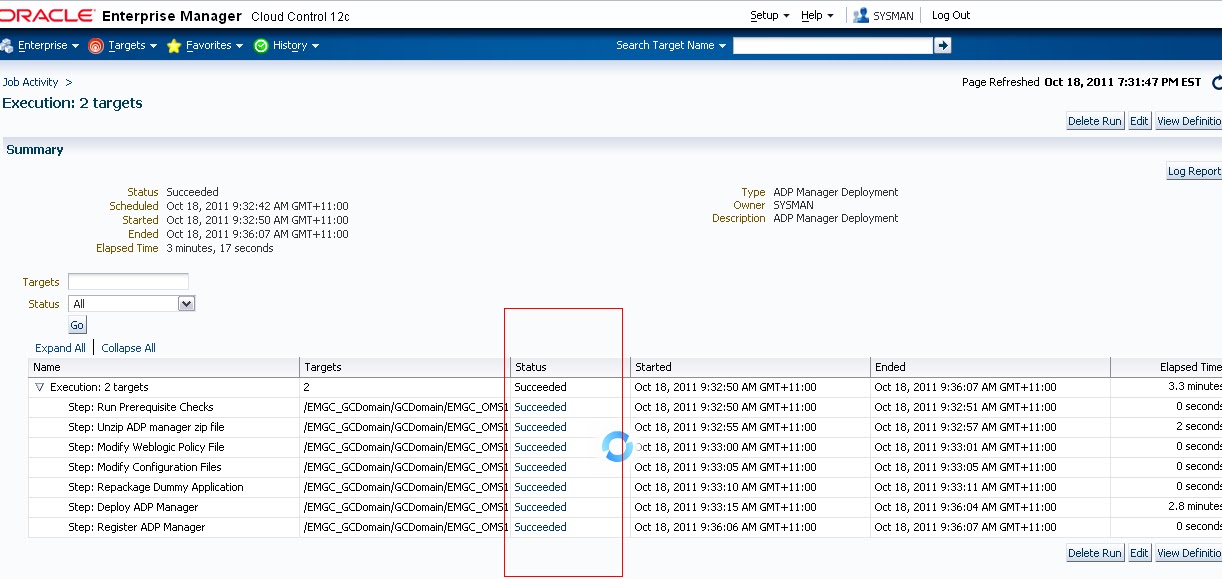Click the bottom View Definition button
The width and height of the screenshot is (1222, 579).
1188,553
